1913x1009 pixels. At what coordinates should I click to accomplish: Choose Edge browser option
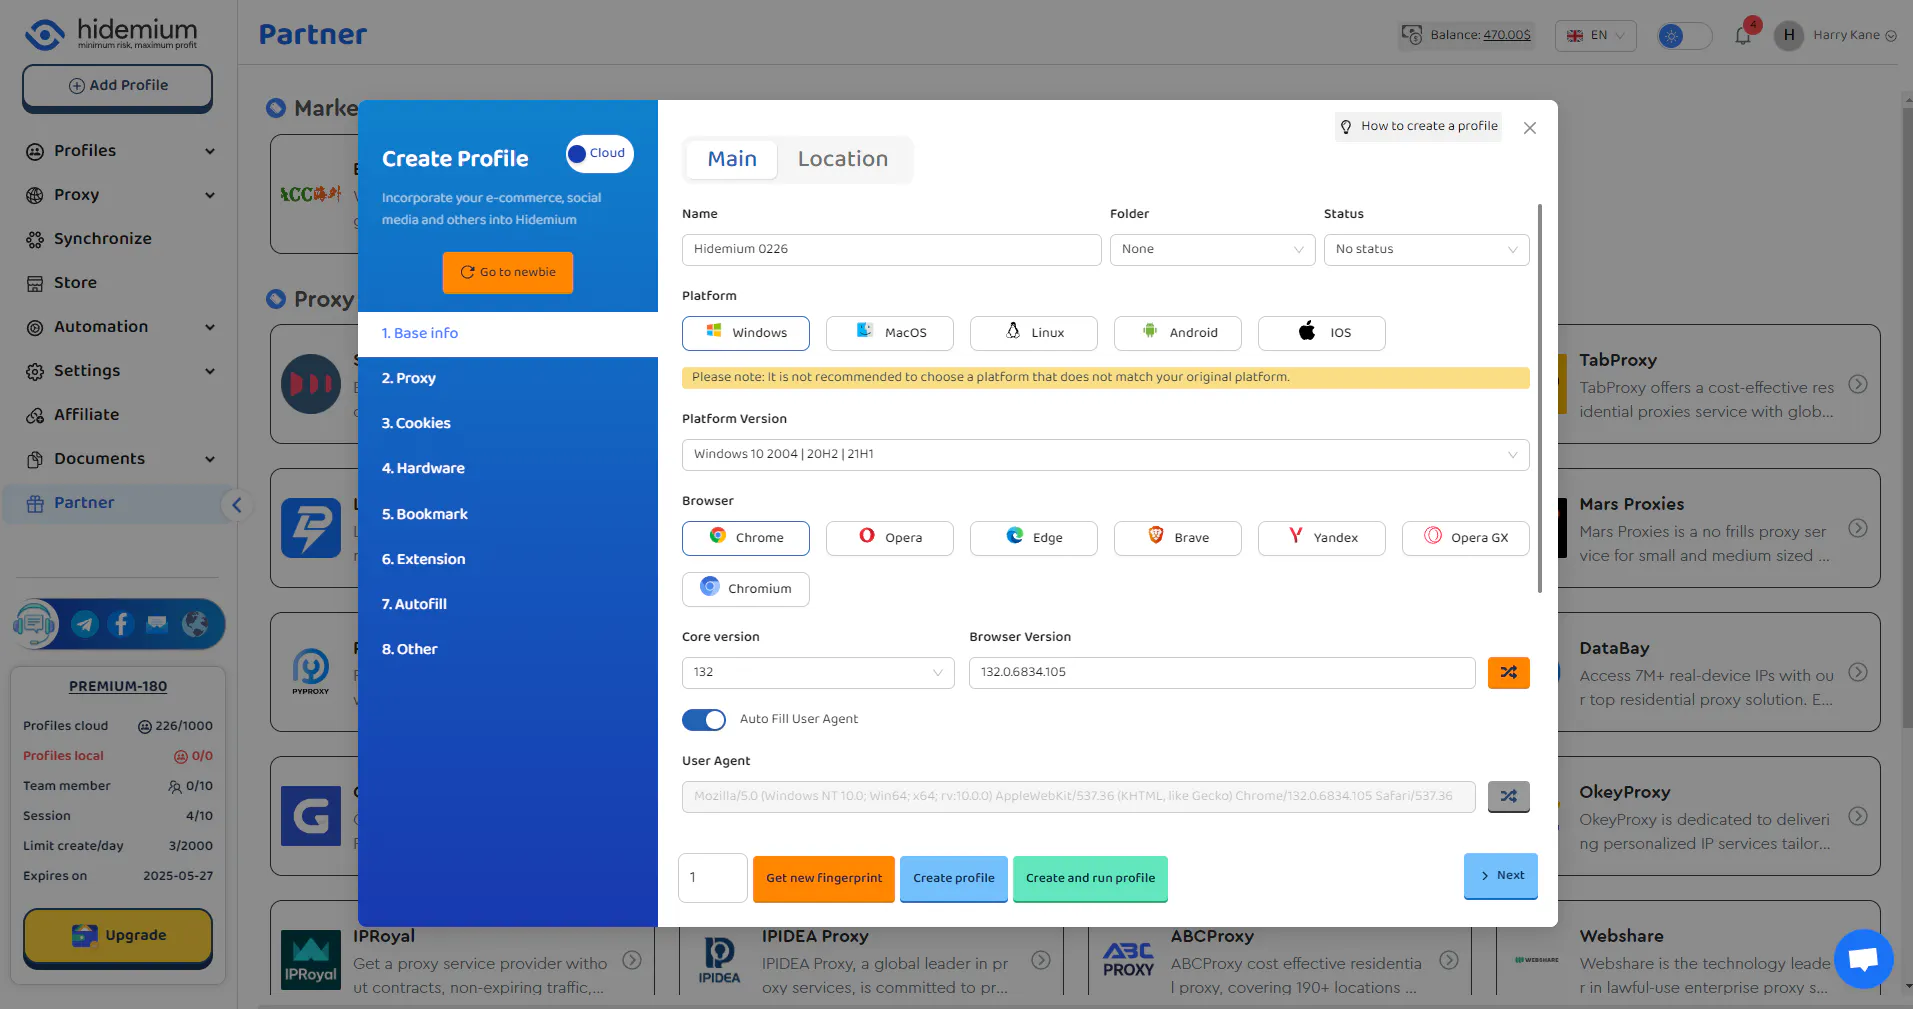(x=1034, y=538)
